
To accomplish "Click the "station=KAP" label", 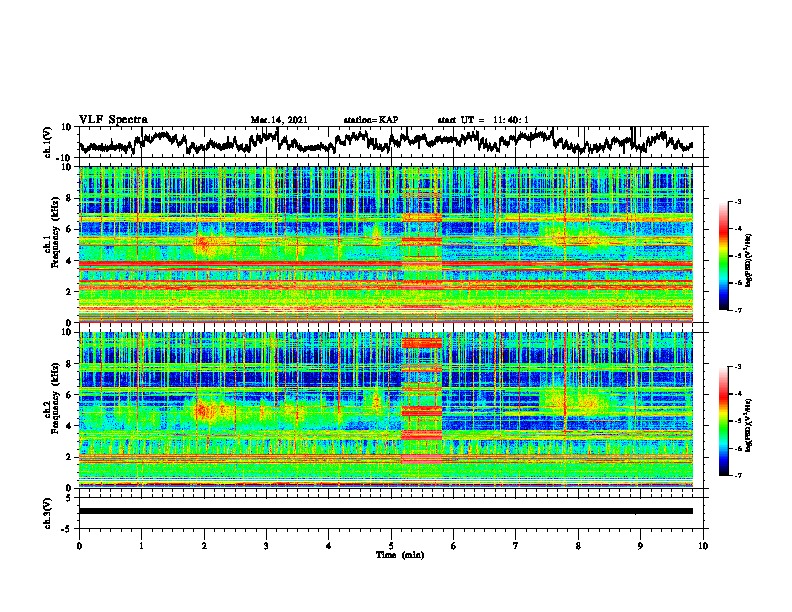I will point(371,120).
